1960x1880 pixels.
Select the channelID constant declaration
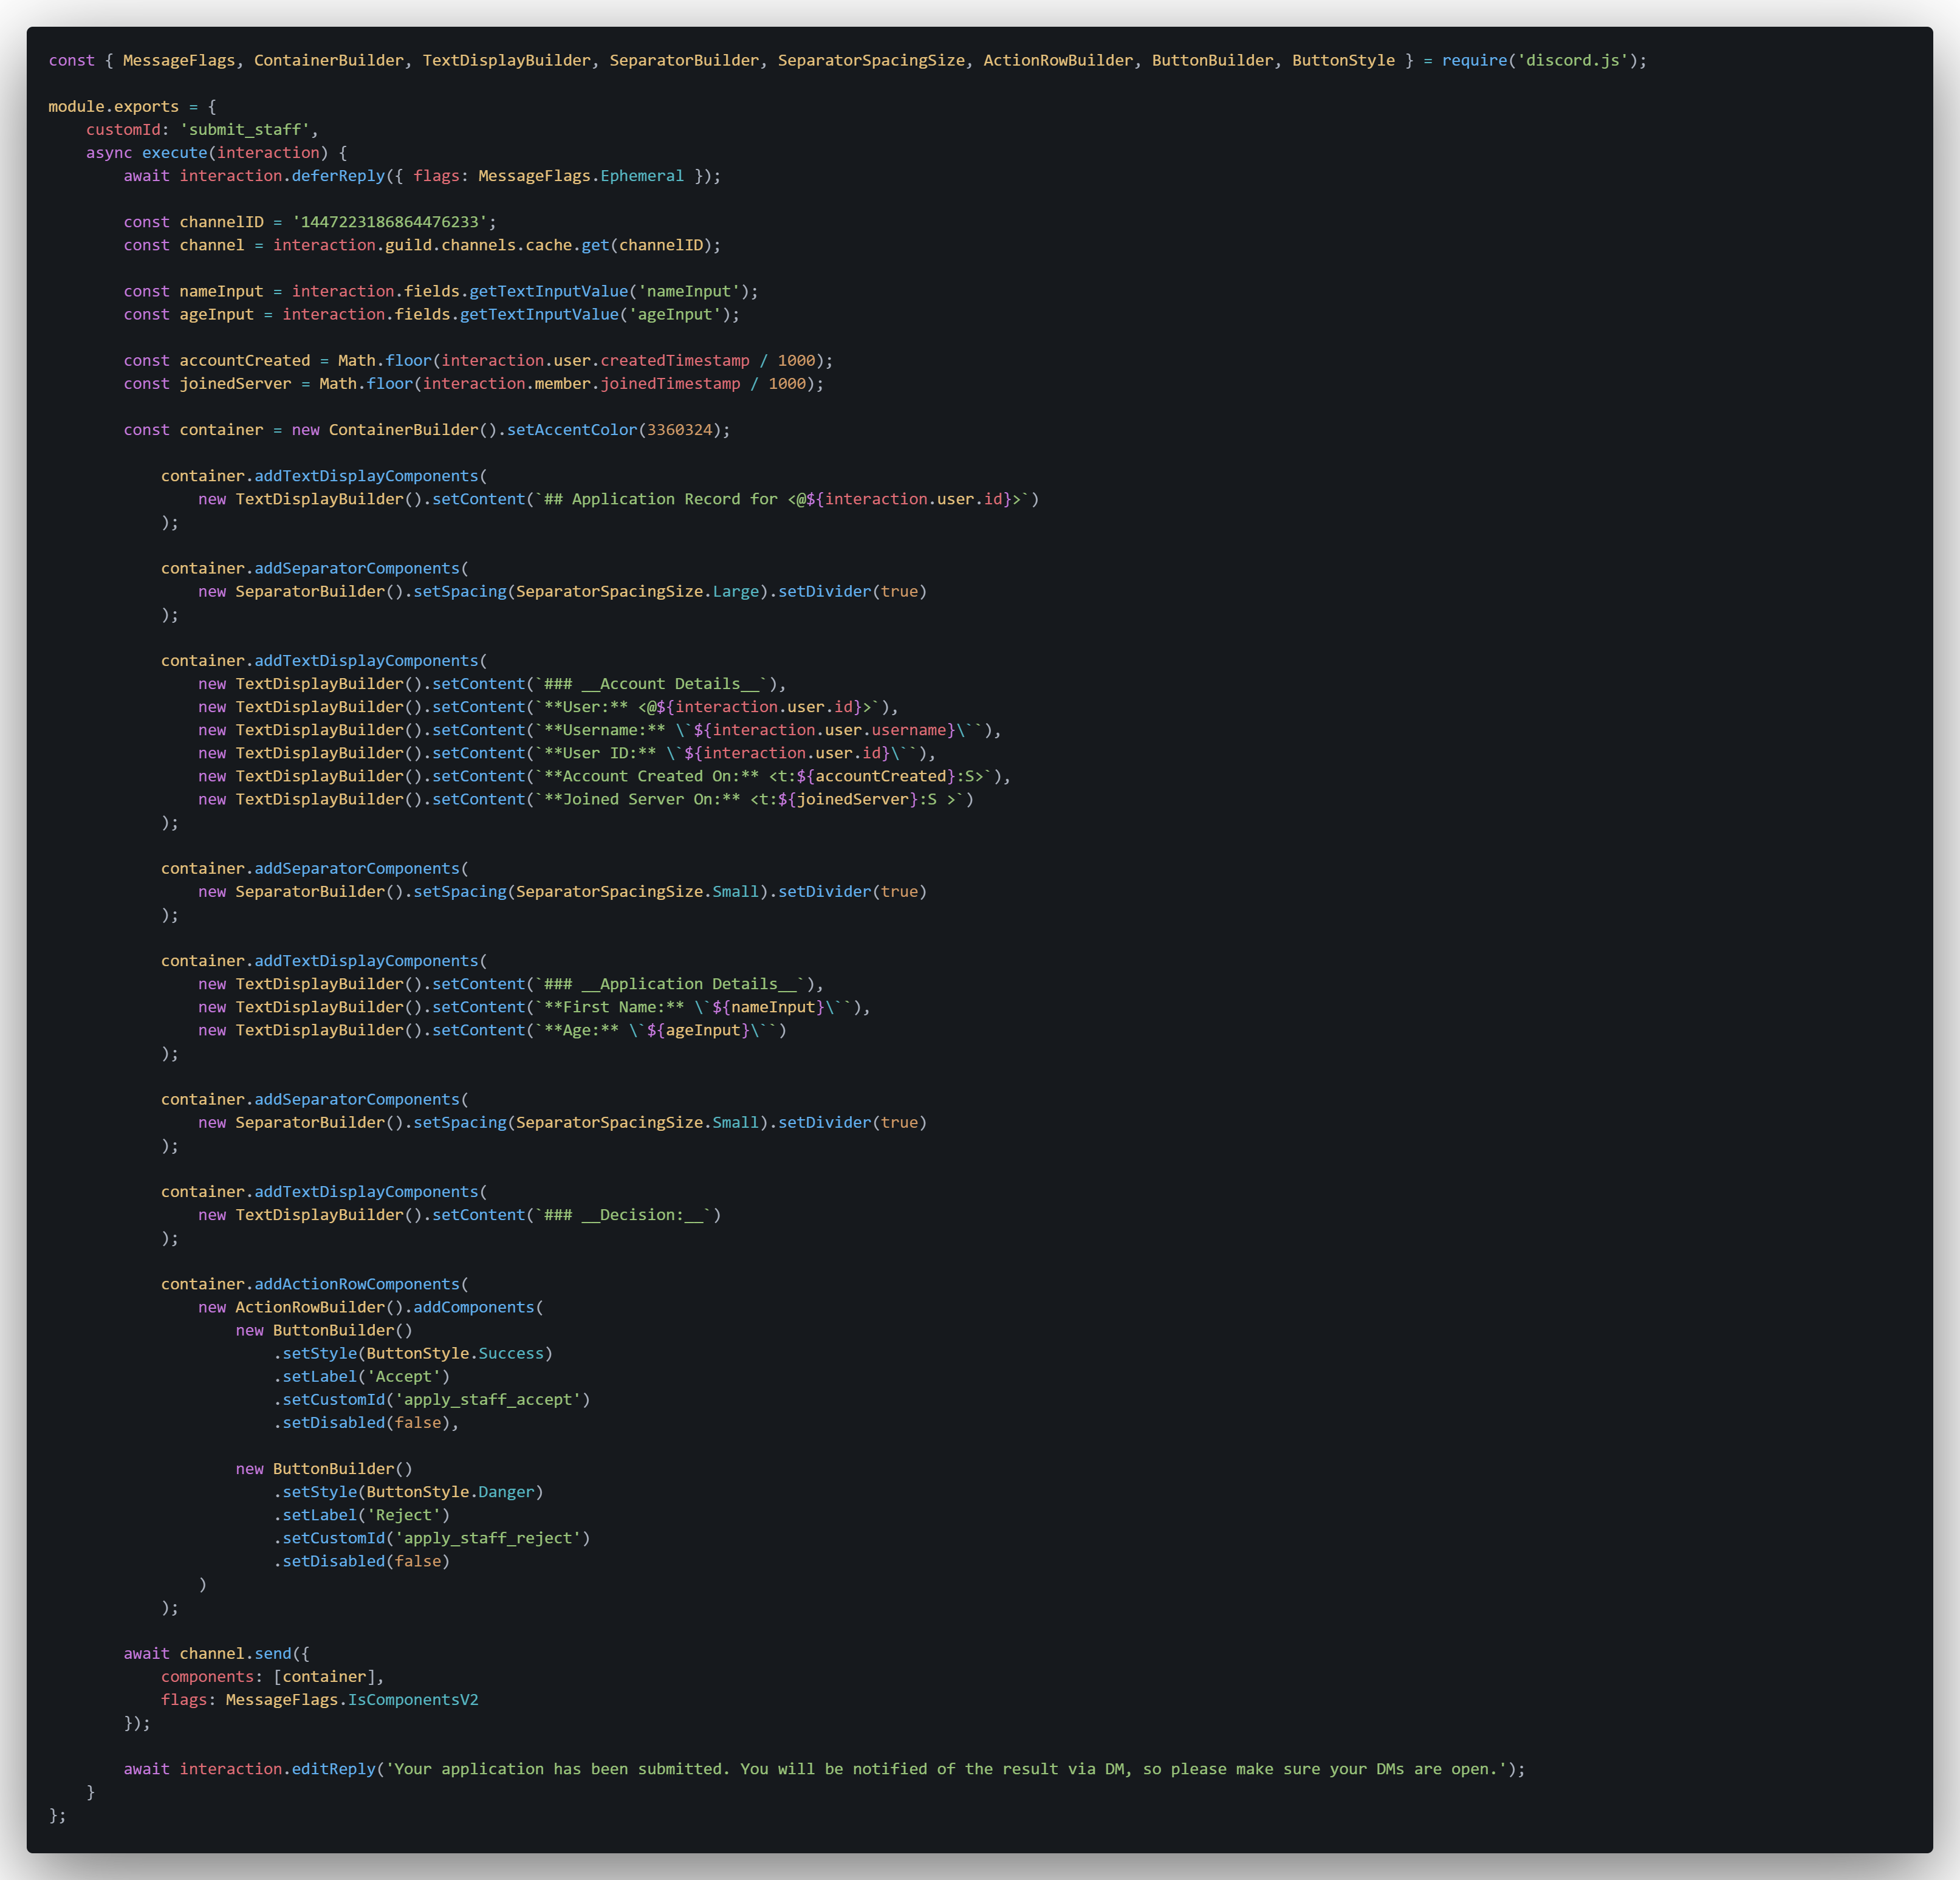pos(310,221)
